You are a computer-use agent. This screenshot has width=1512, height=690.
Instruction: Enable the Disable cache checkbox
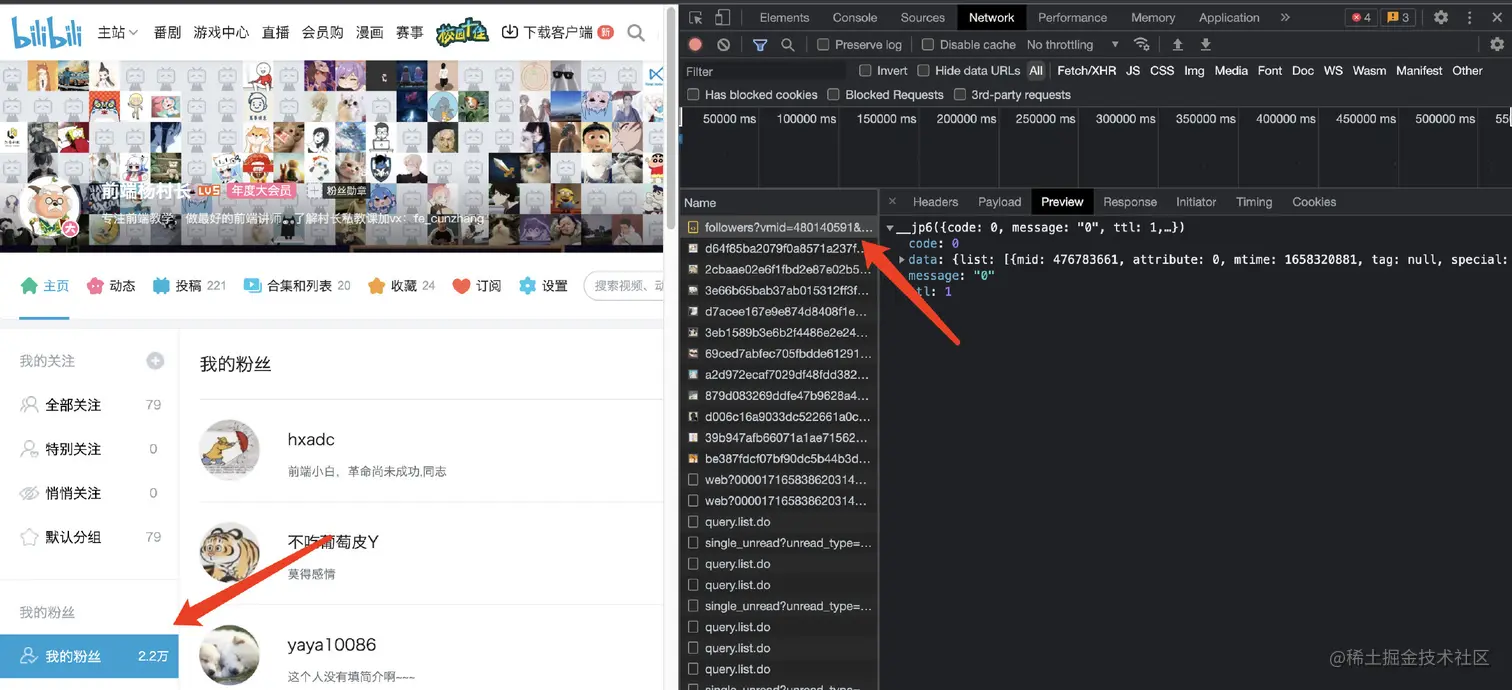click(928, 44)
